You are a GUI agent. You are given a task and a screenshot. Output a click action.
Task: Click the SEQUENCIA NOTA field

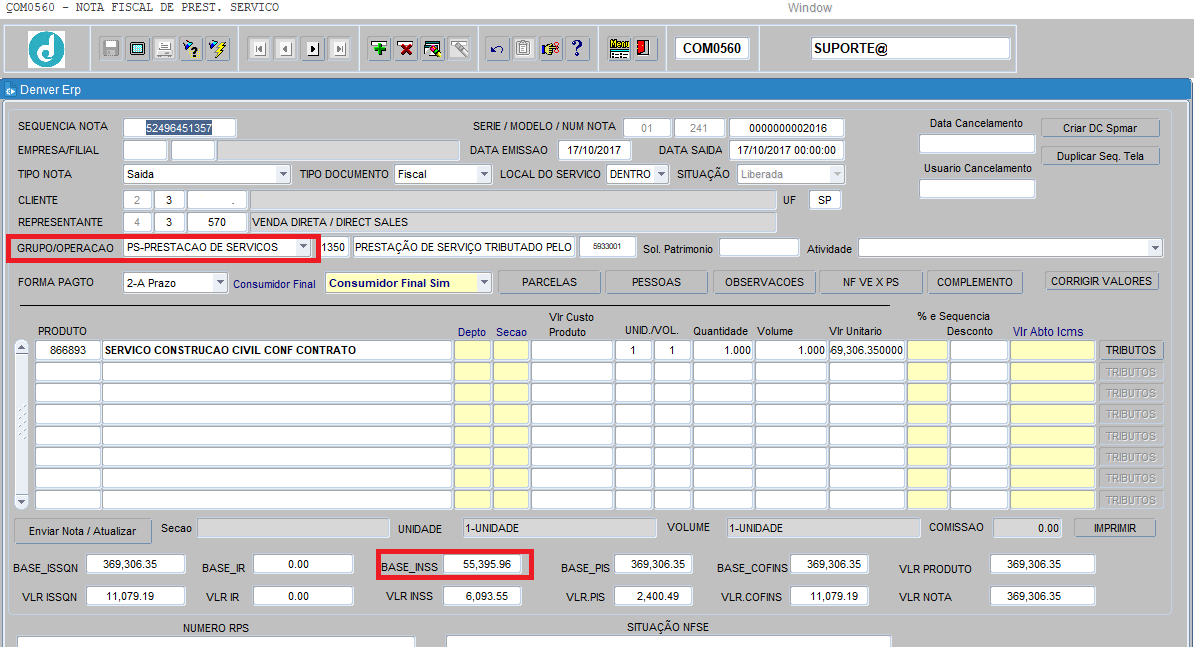point(180,128)
